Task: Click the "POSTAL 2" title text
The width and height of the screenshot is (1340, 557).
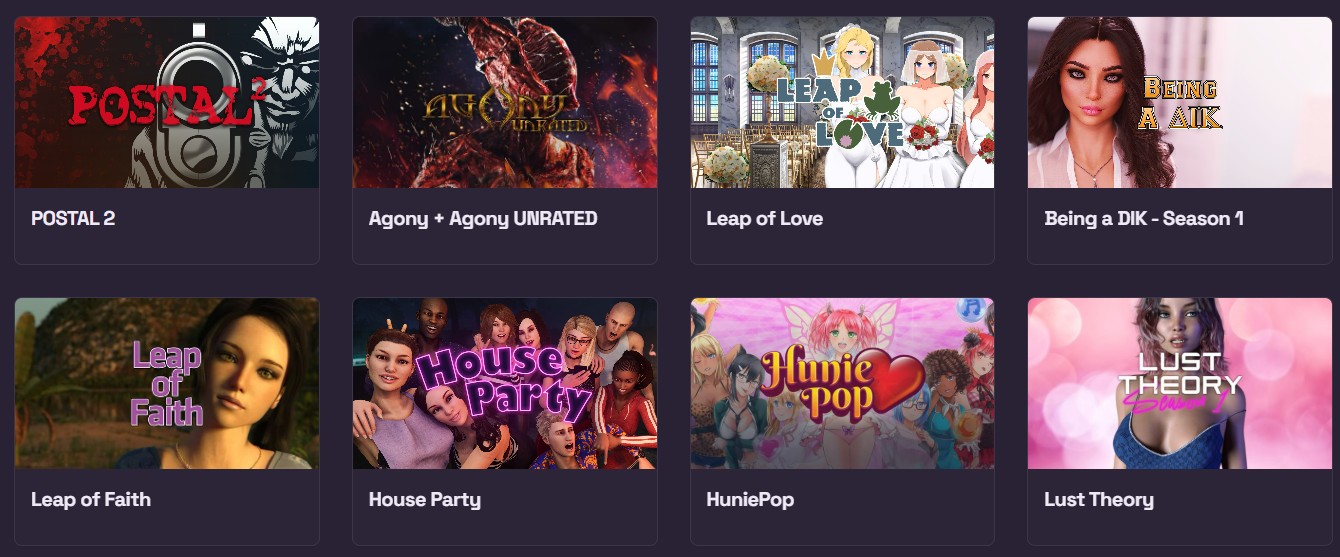Action: point(73,218)
